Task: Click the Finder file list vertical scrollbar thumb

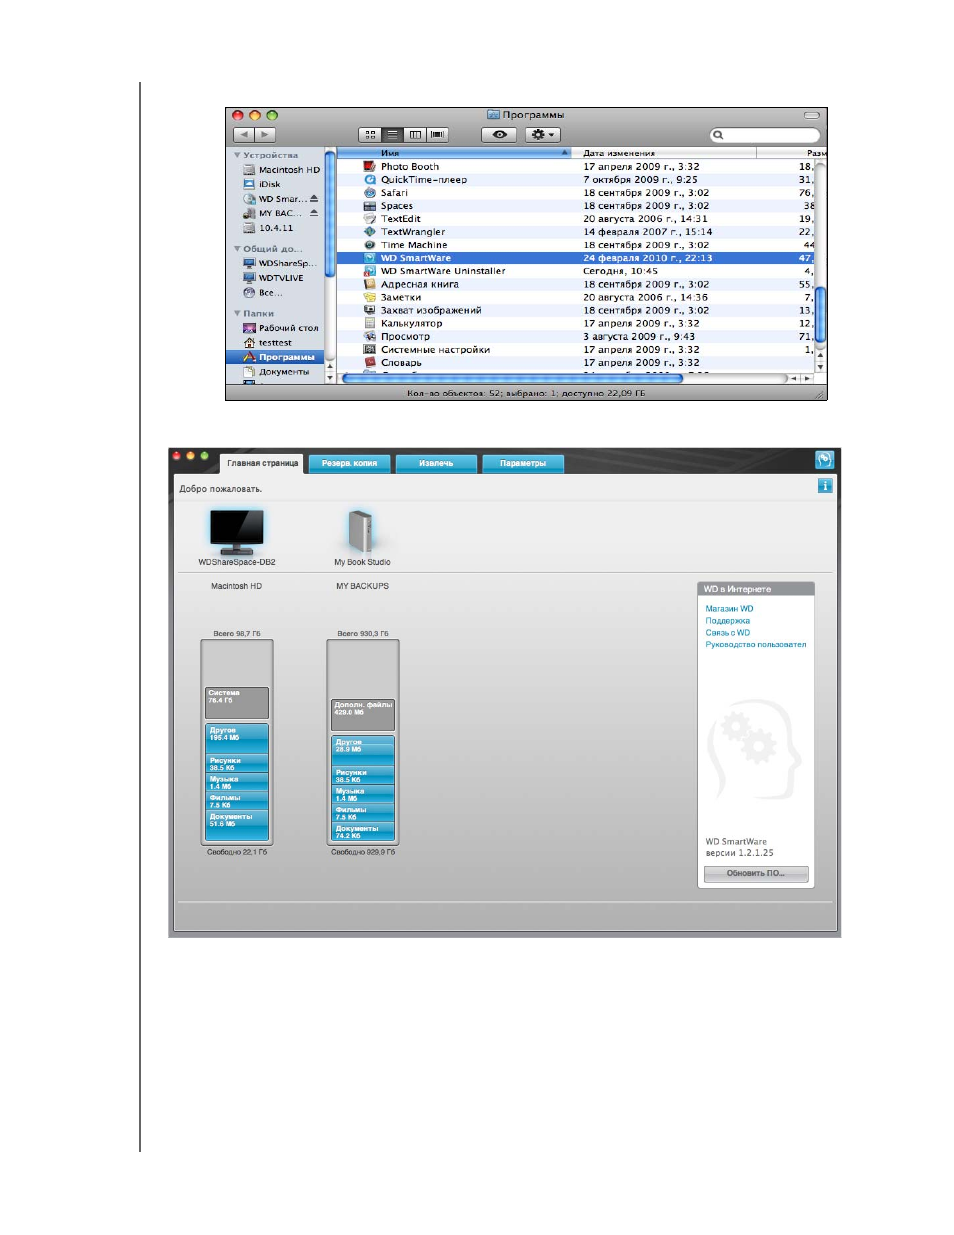Action: point(821,315)
